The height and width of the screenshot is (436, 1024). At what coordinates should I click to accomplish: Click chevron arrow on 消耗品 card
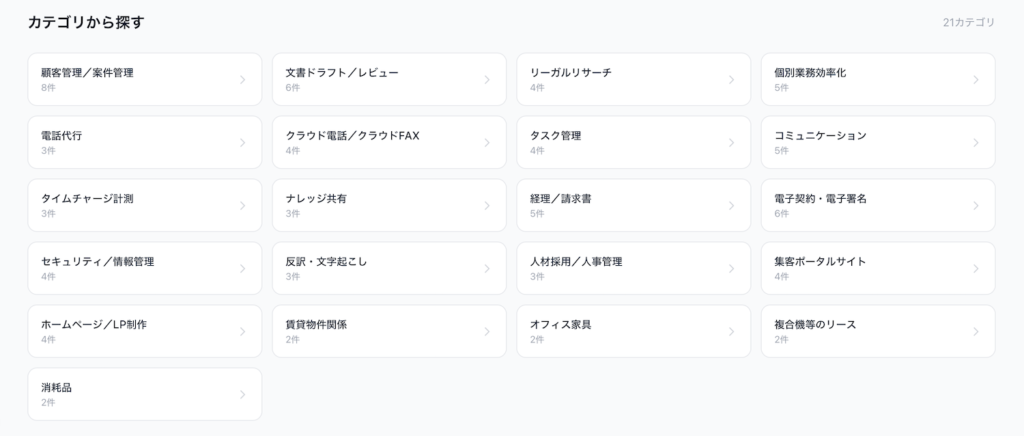click(x=242, y=395)
